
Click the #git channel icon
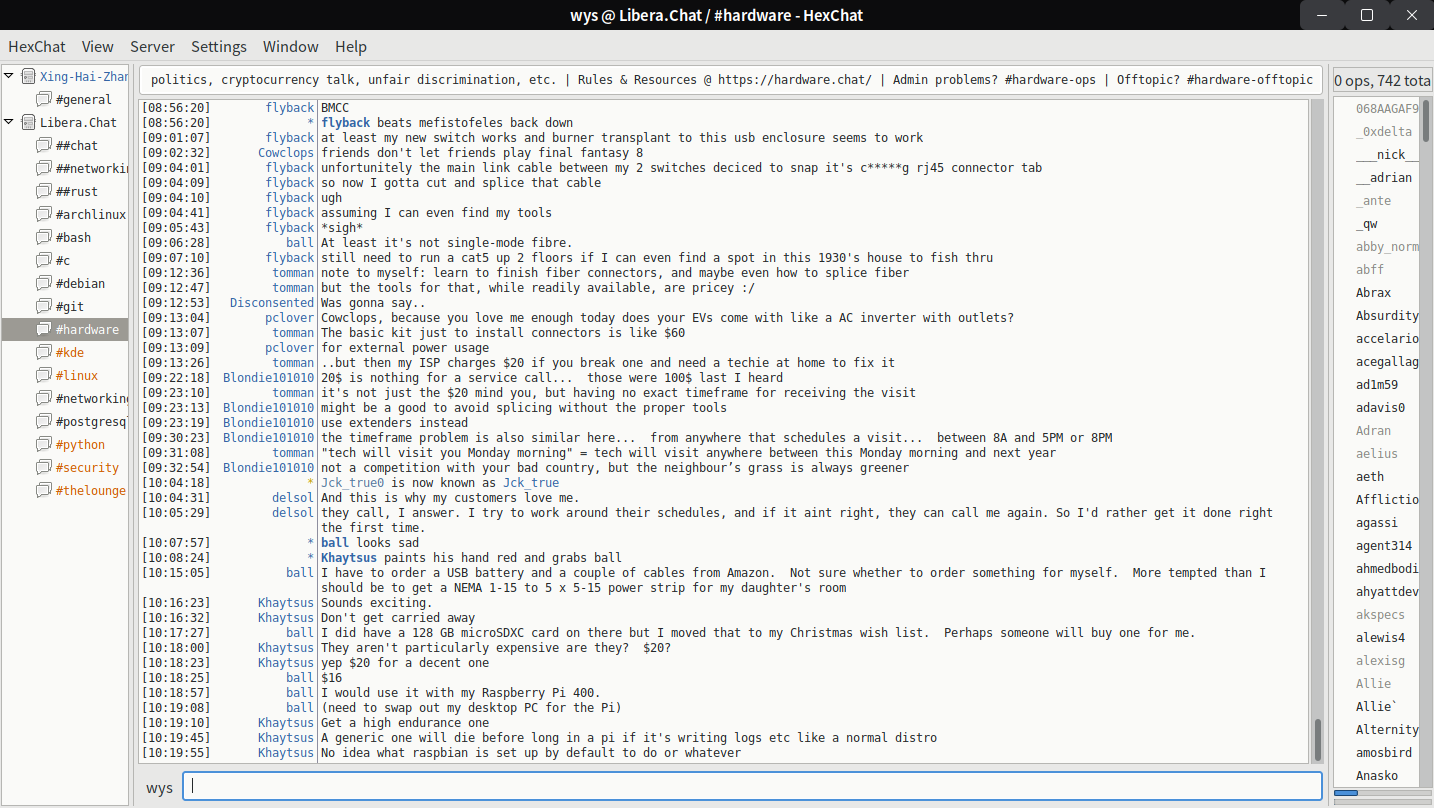(x=44, y=306)
